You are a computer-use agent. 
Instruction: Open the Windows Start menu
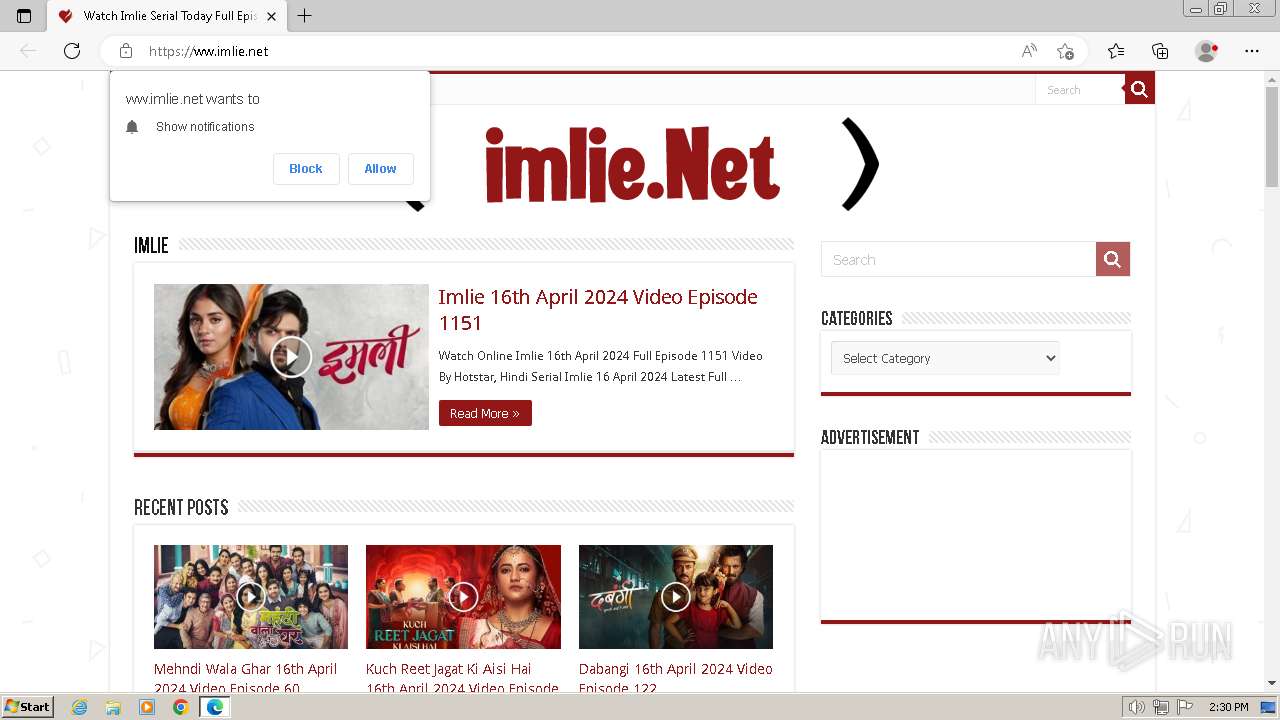[28, 707]
